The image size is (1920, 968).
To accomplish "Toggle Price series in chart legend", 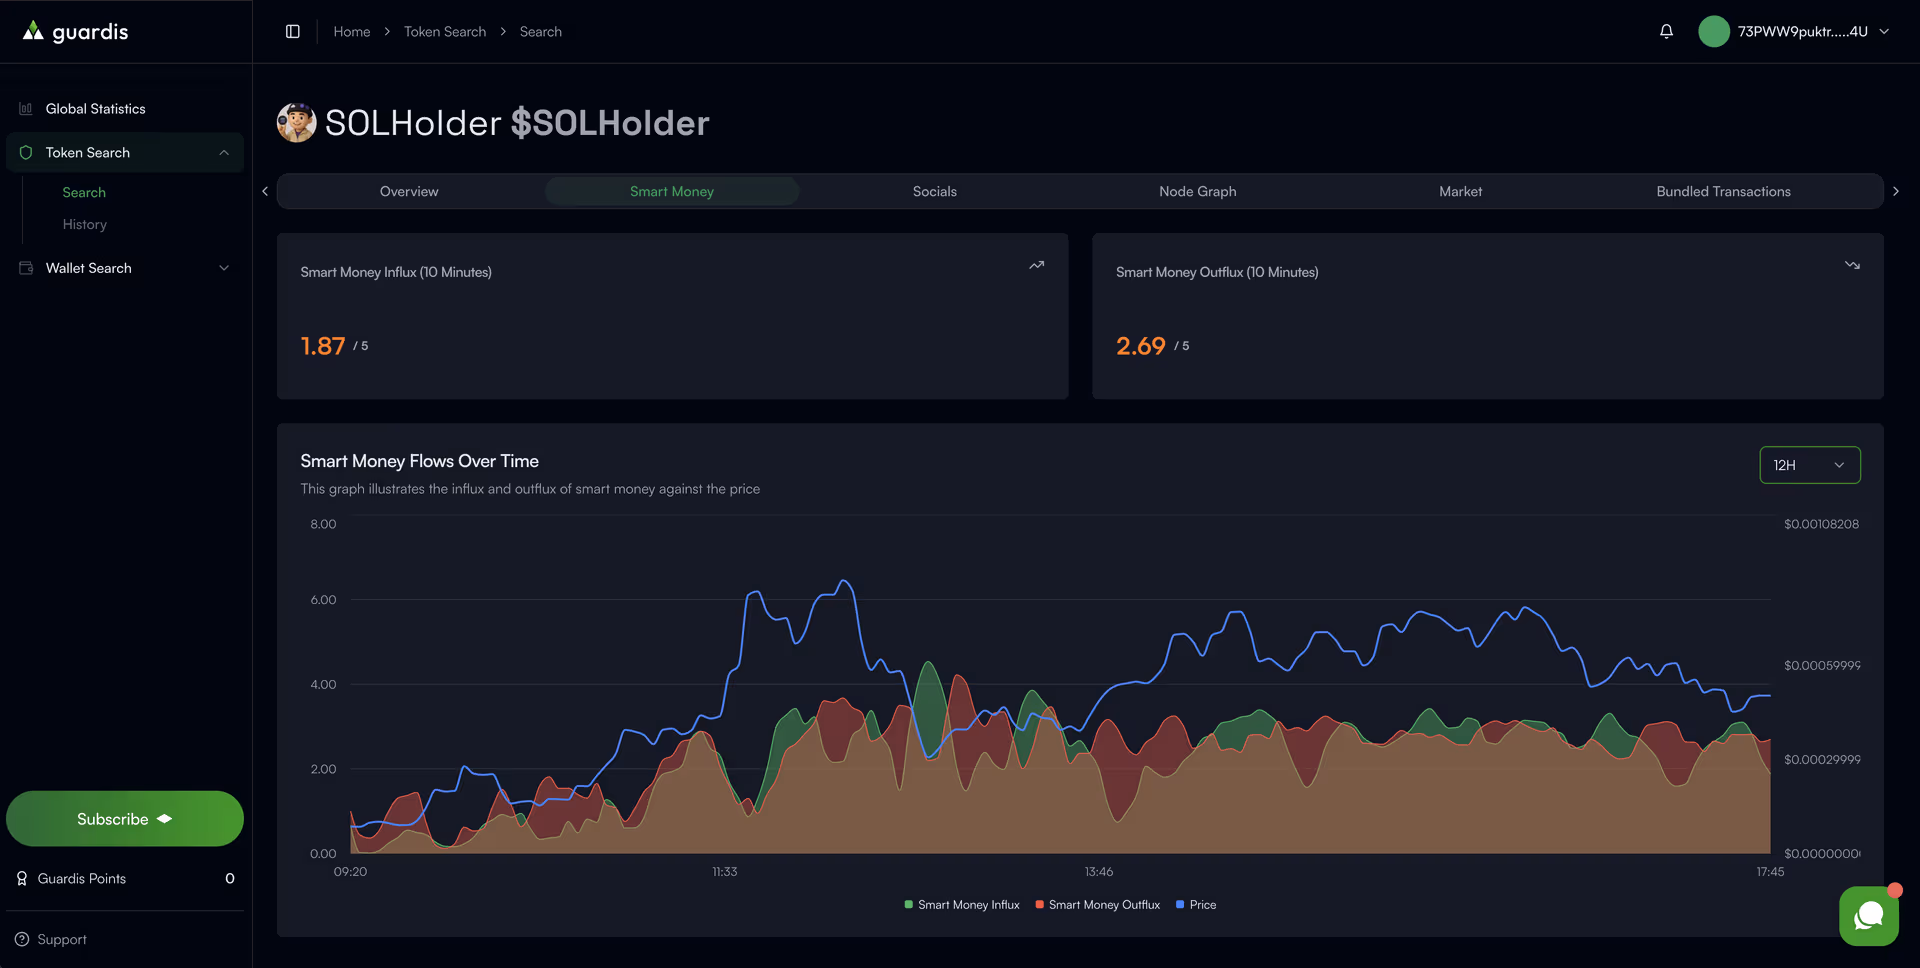I will [x=1196, y=905].
